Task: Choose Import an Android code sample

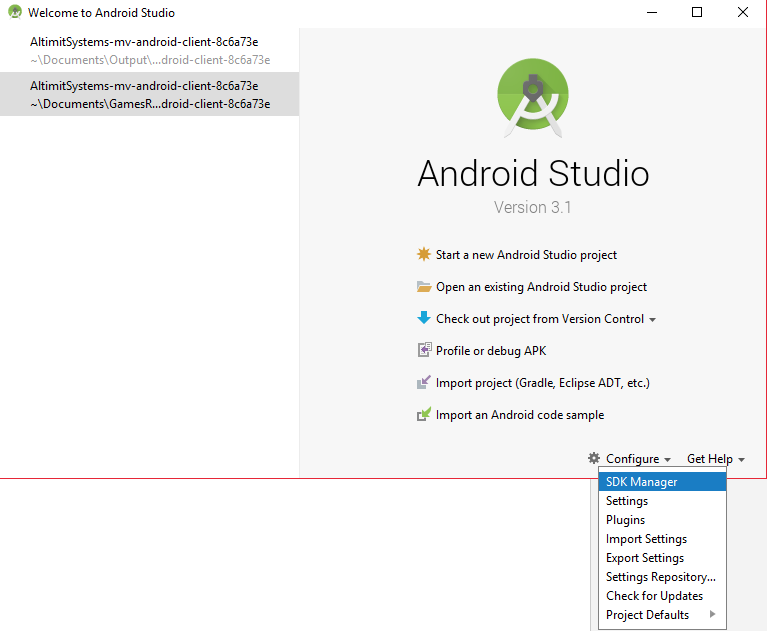Action: (519, 415)
